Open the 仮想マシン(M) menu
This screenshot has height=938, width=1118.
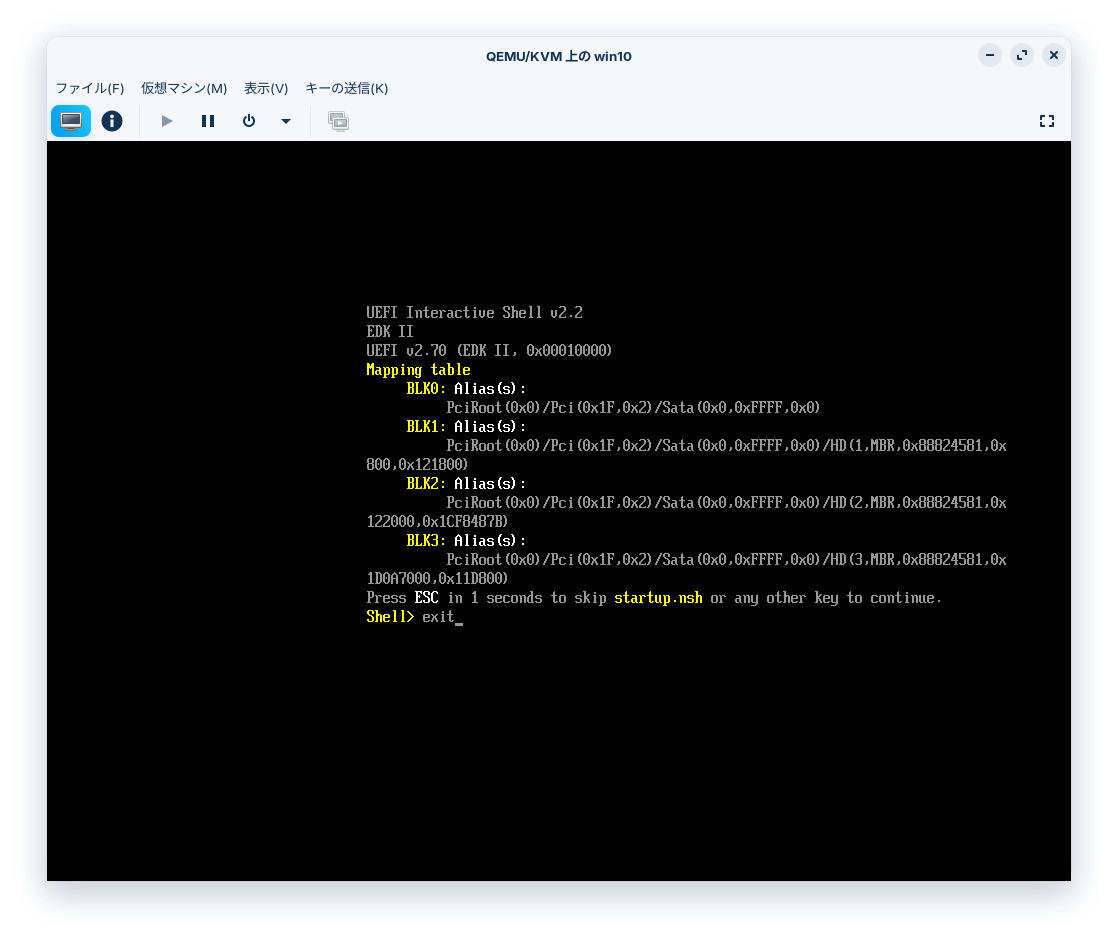pos(184,88)
